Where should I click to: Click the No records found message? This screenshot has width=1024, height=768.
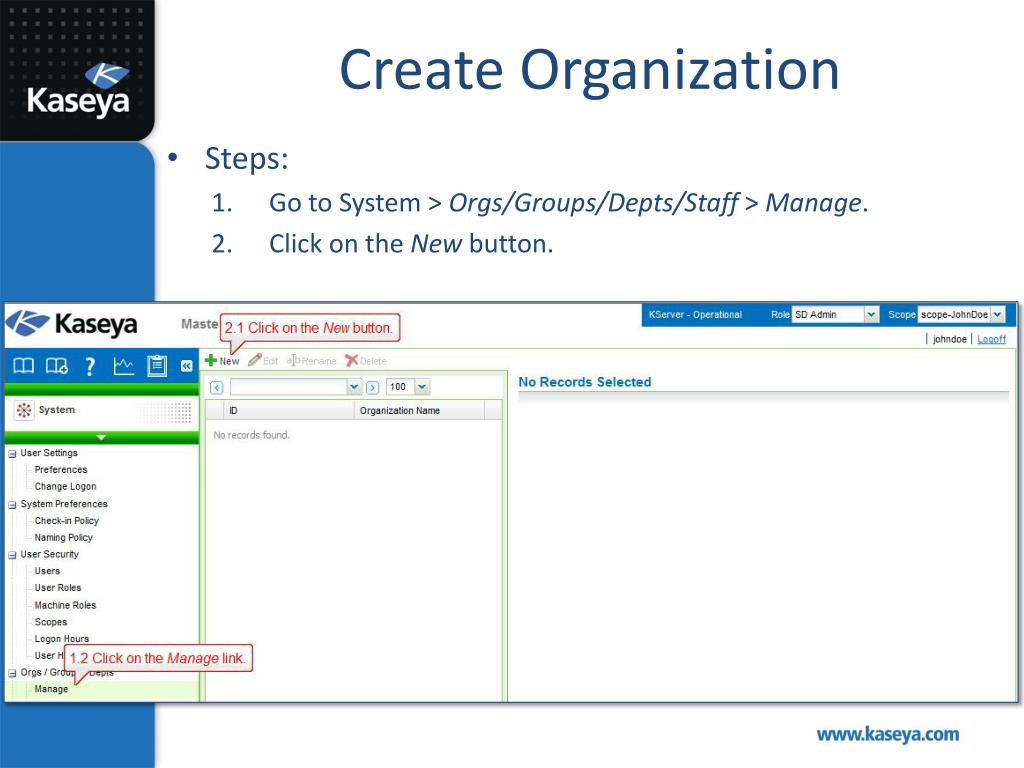coord(251,435)
